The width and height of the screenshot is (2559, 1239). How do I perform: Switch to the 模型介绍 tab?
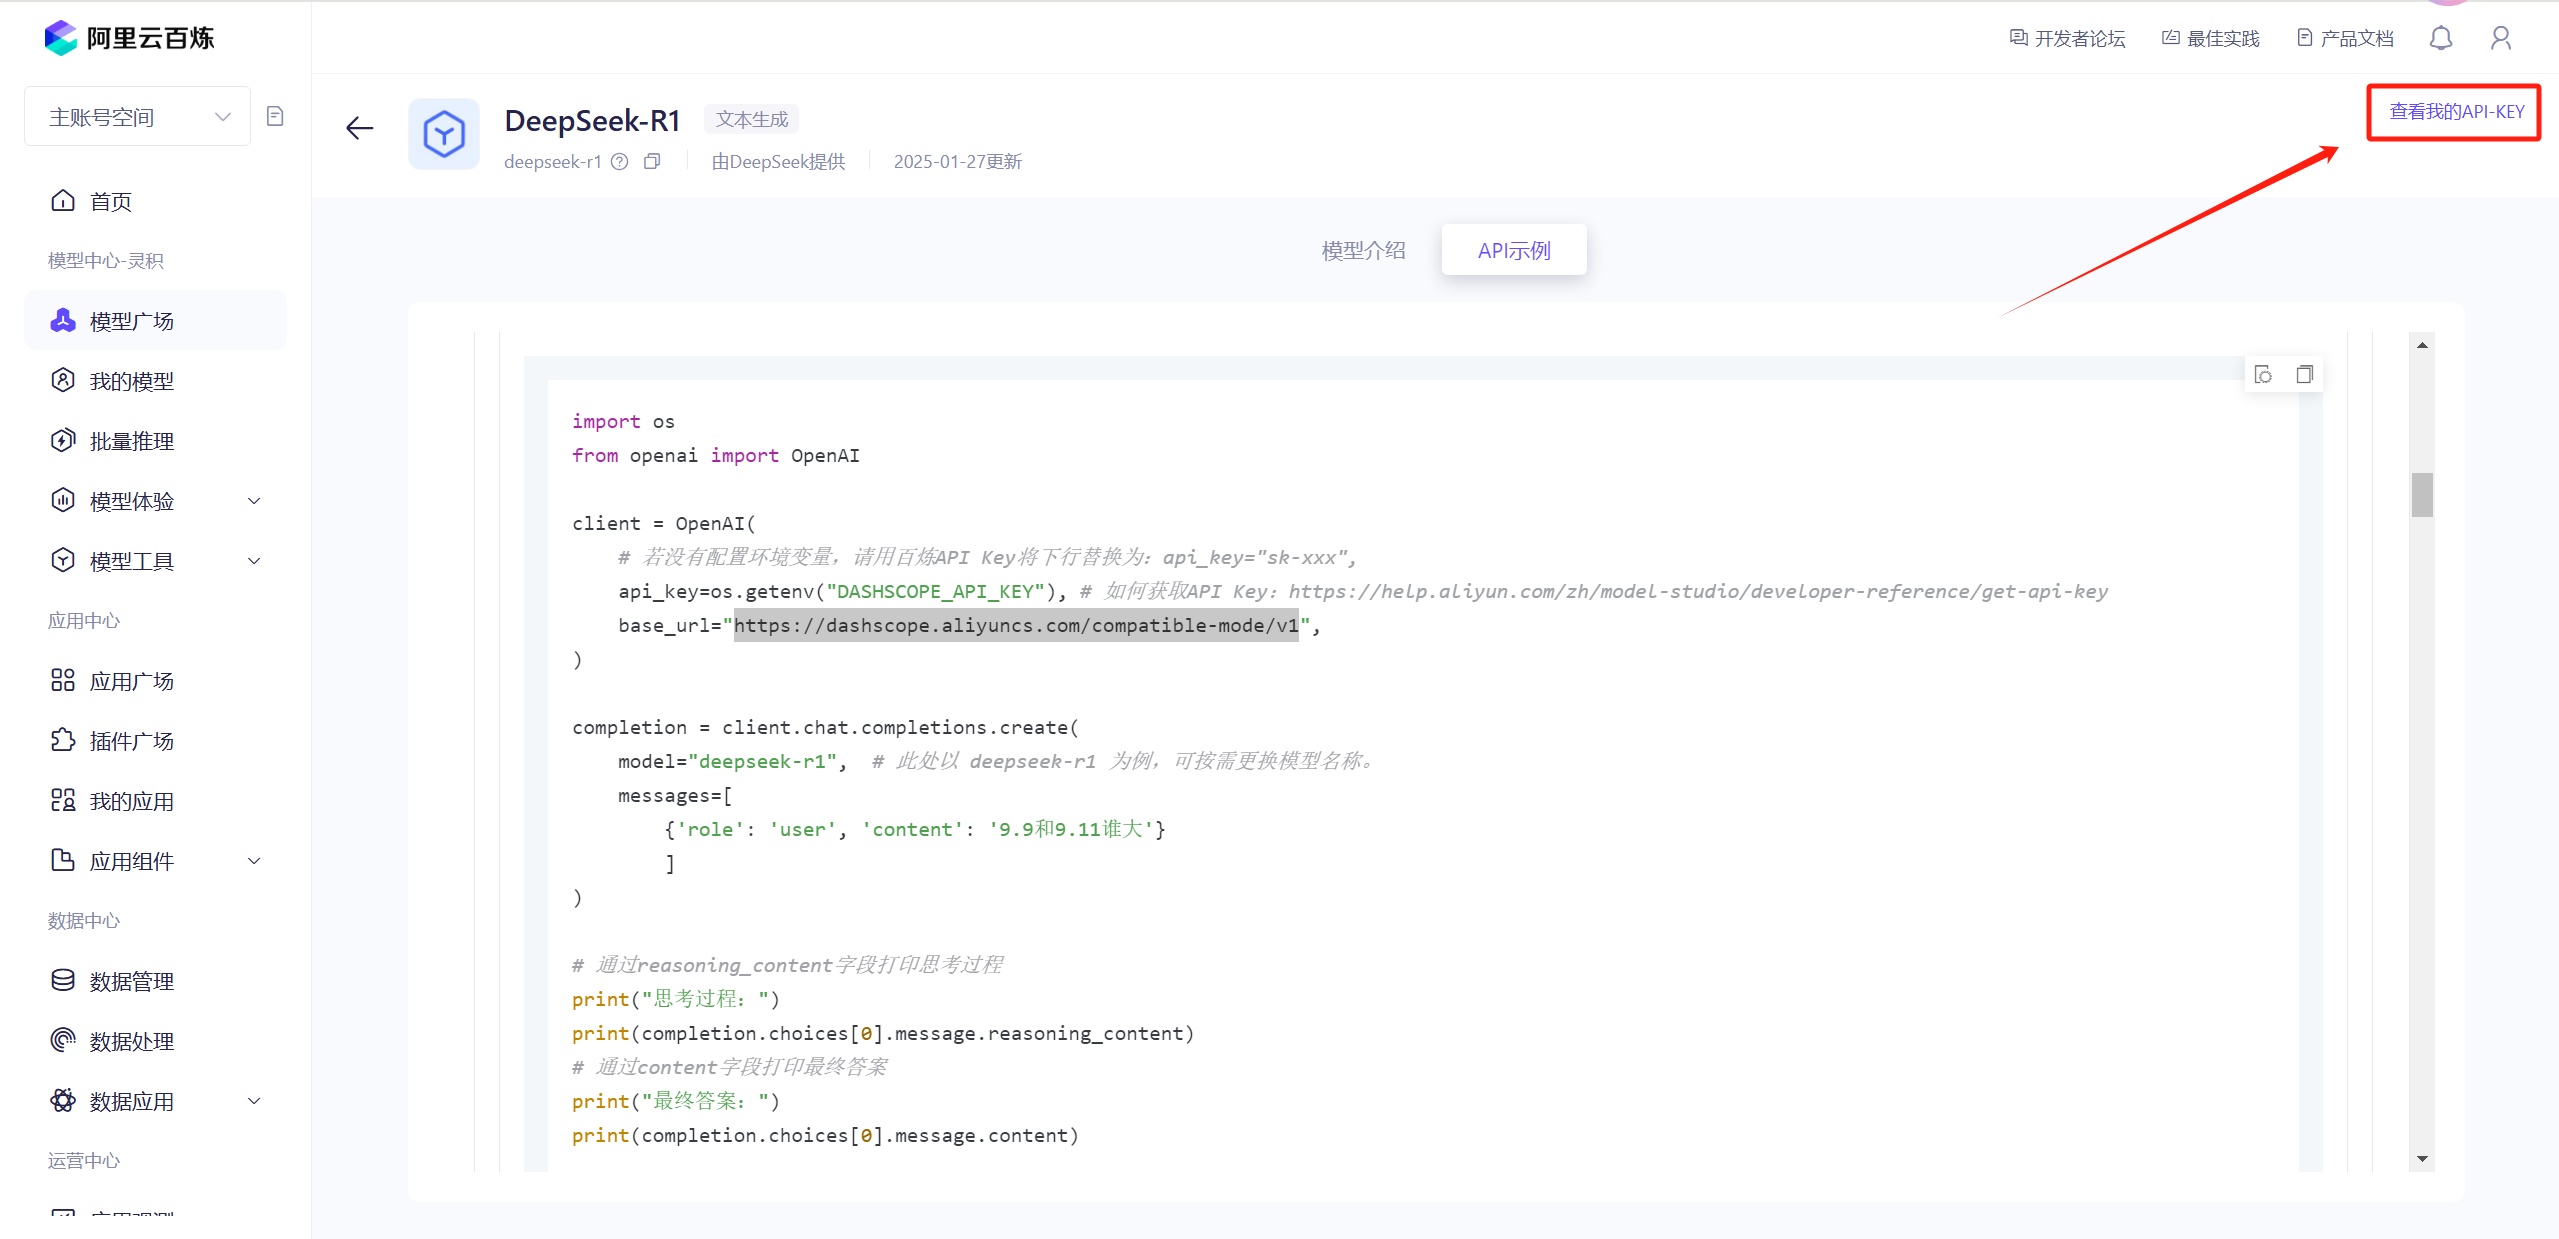coord(1363,250)
